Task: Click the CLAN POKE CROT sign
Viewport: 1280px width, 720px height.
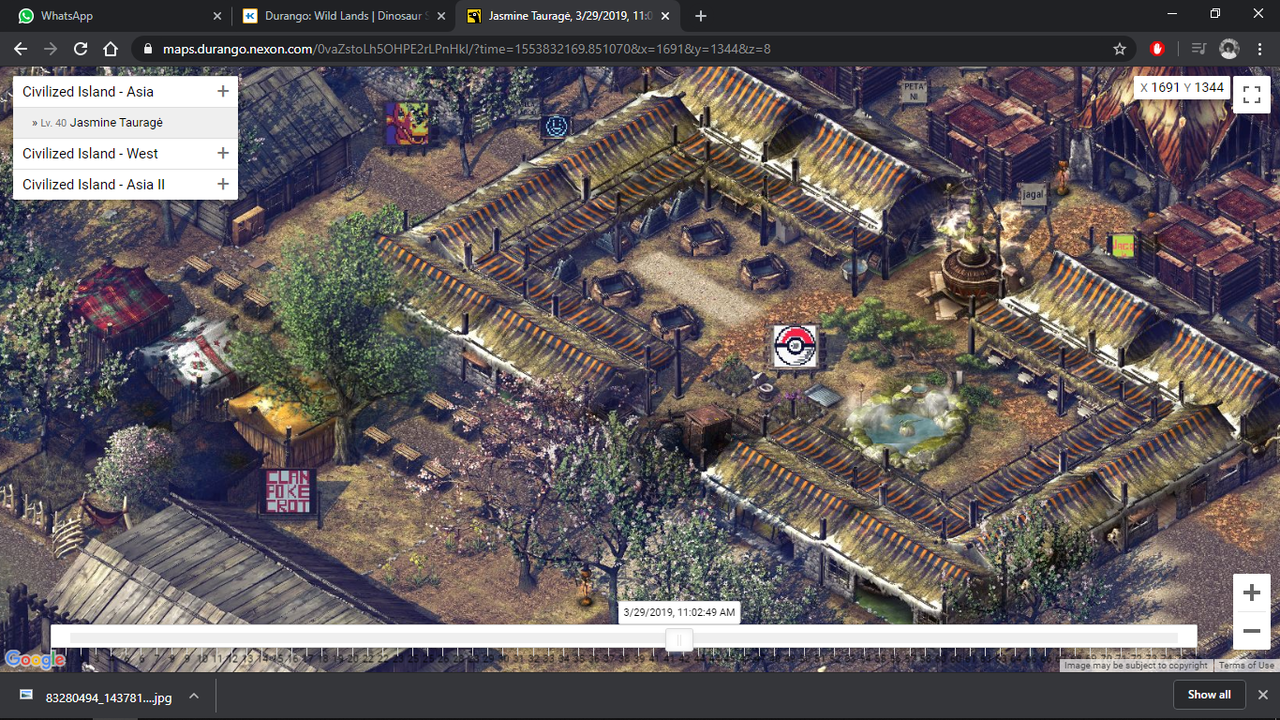Action: coord(287,491)
